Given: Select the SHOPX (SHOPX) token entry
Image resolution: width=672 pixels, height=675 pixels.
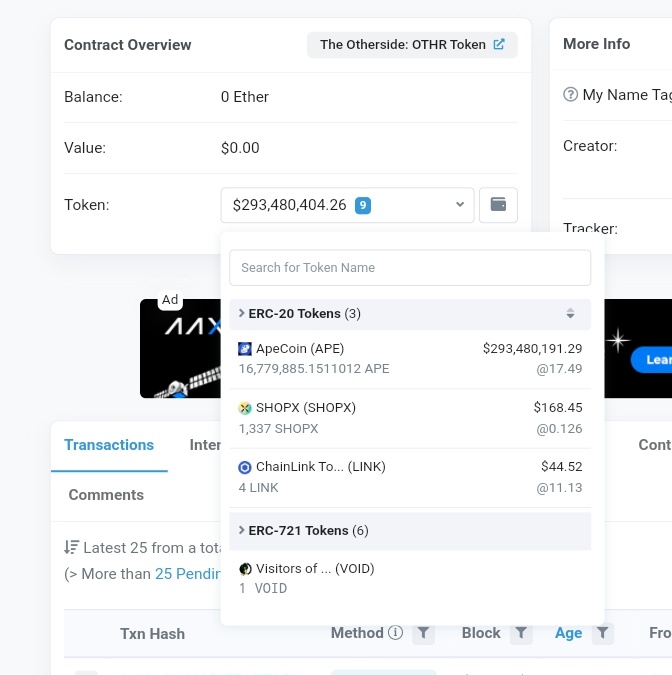Looking at the screenshot, I should coord(410,418).
